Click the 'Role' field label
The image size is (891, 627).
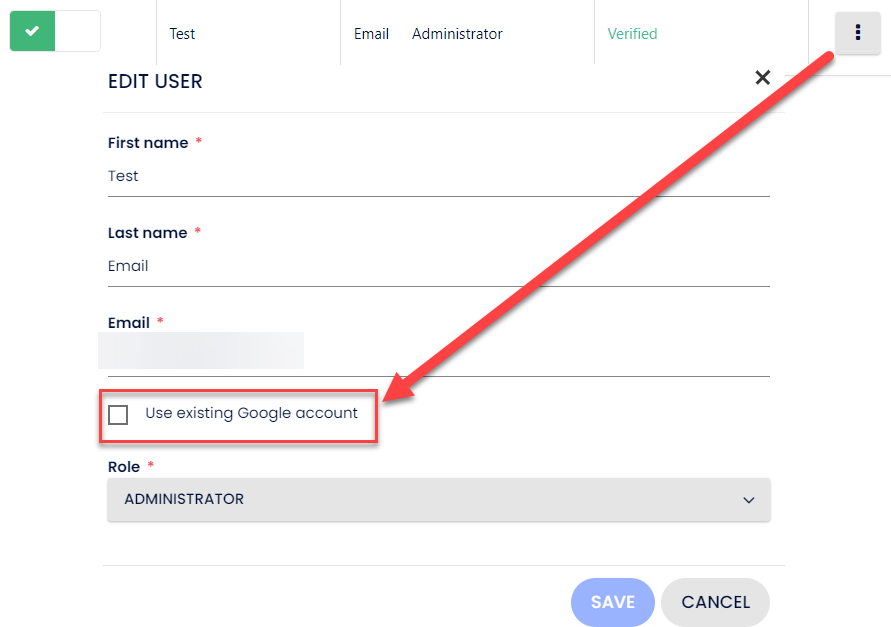124,467
